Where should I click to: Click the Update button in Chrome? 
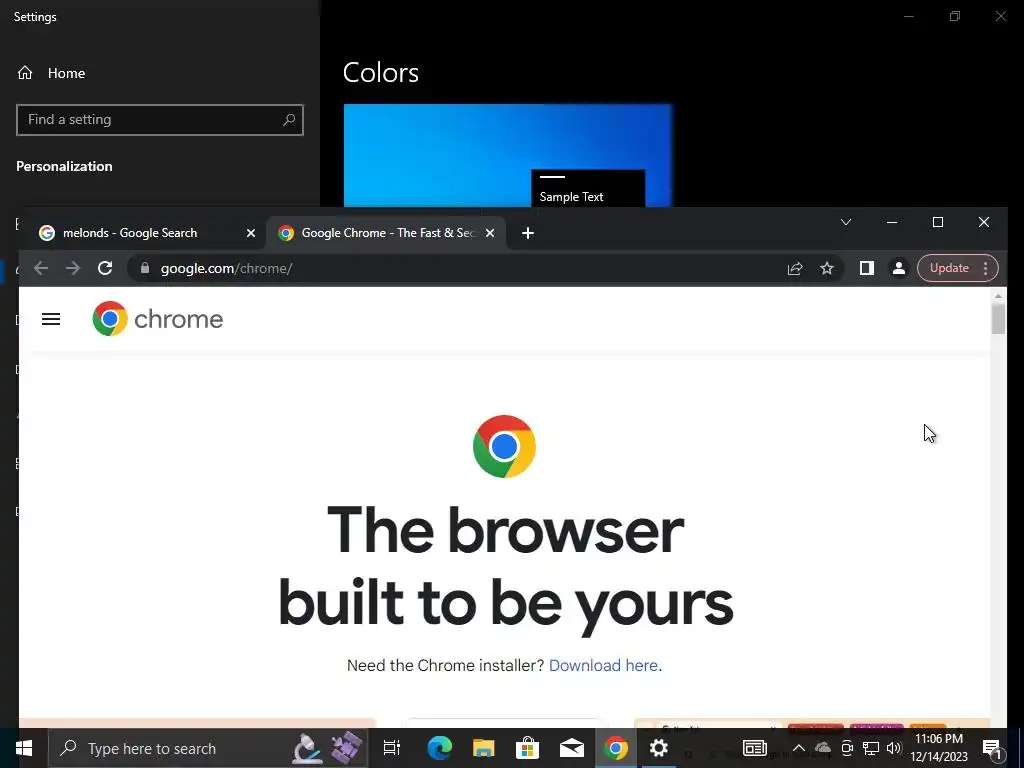click(949, 268)
